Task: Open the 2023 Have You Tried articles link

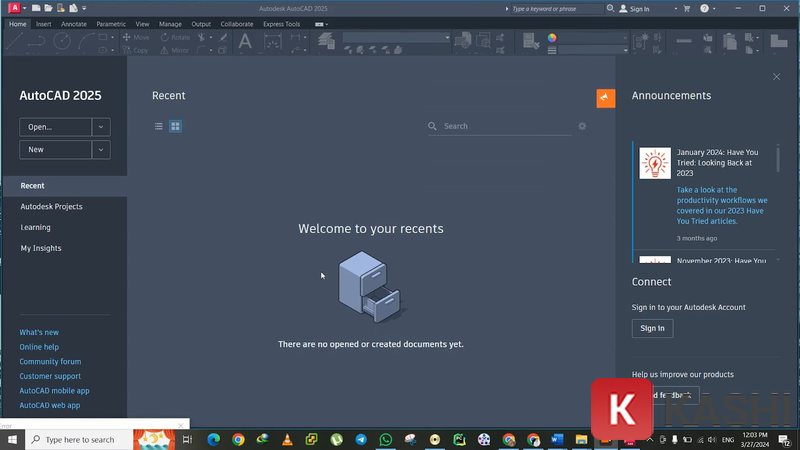Action: [x=722, y=206]
